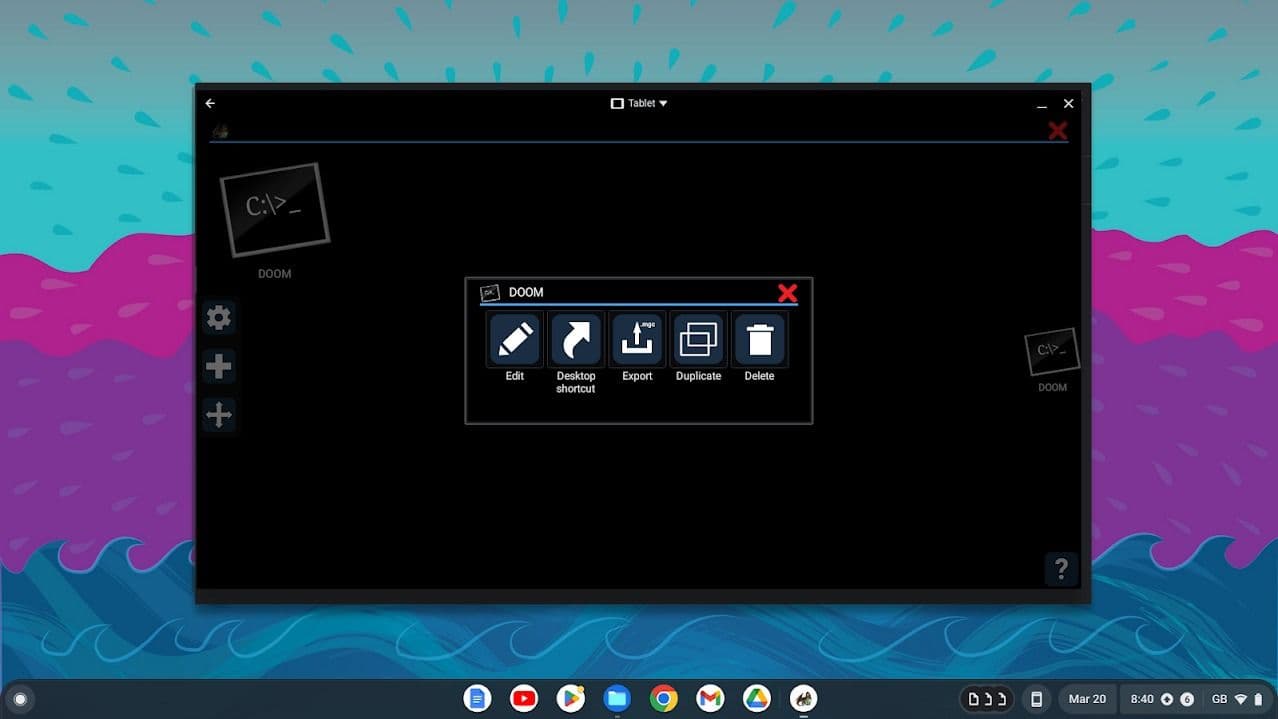Open the Magic DOSBox shelf icon

point(803,698)
